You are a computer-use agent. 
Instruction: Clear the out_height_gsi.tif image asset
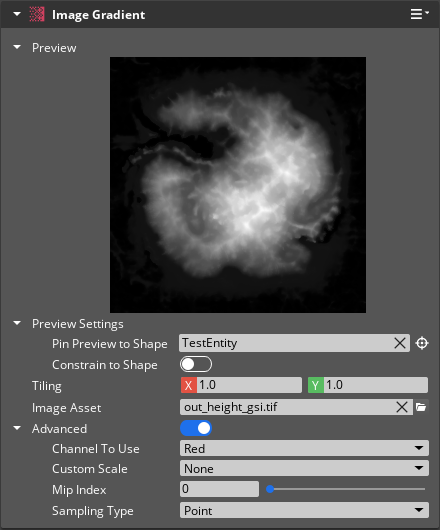pyautogui.click(x=402, y=407)
